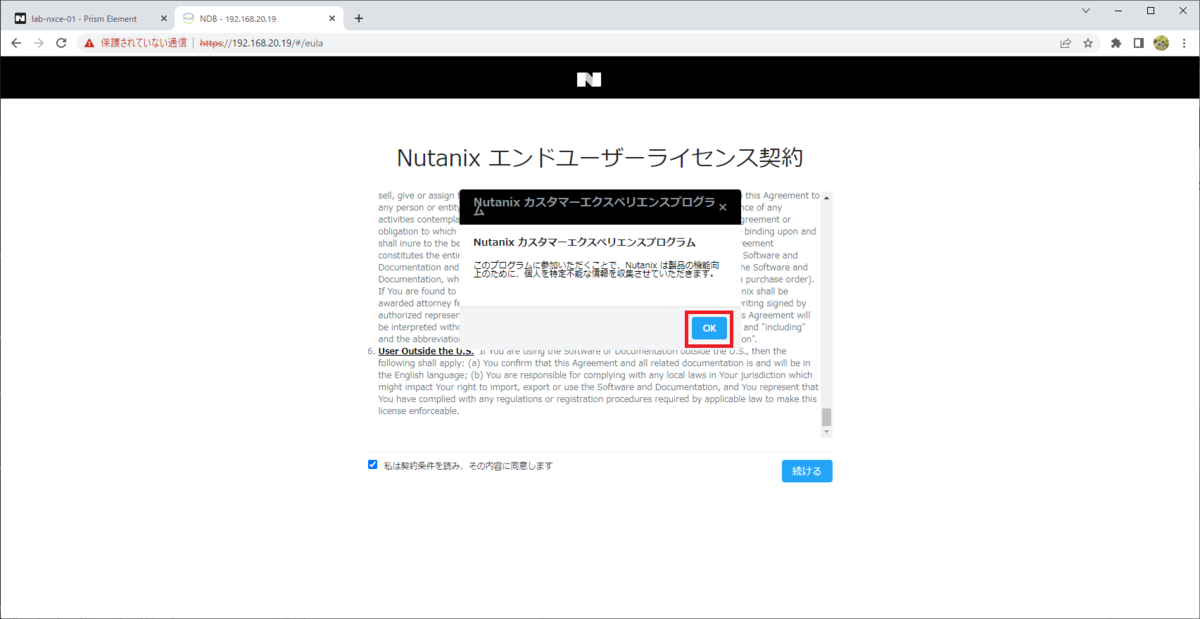Bookmark this page with the star

tap(1088, 43)
